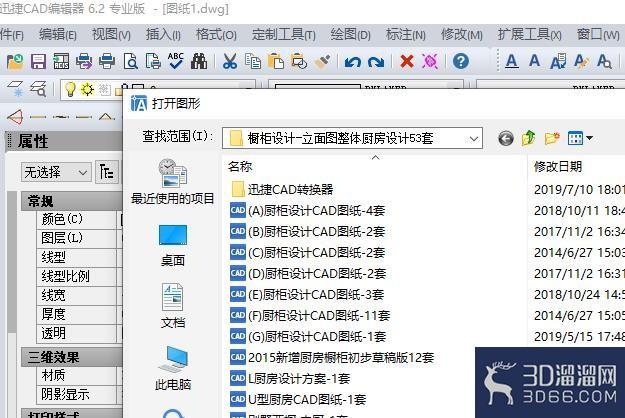Image resolution: width=625 pixels, height=418 pixels.
Task: Select file (B)厨柜设计CAD图纸-2套
Action: pos(308,232)
